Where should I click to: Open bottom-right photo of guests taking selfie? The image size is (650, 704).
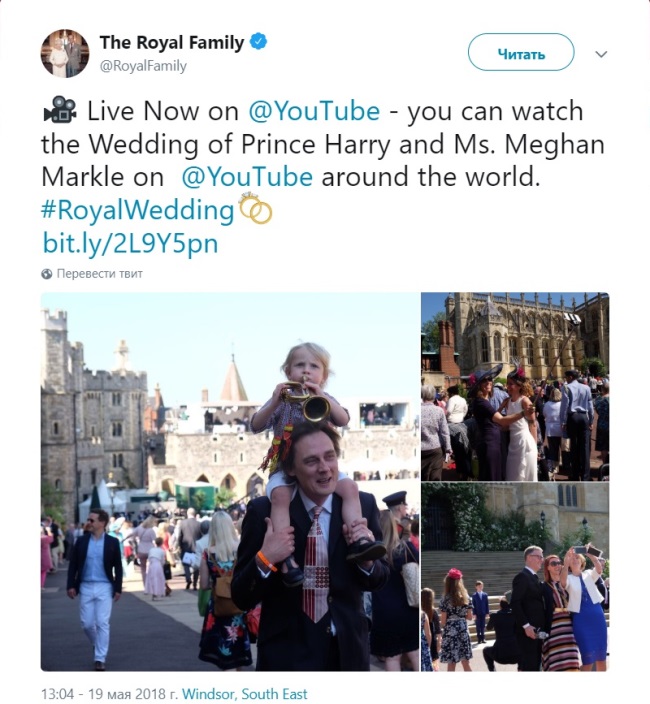(x=514, y=576)
